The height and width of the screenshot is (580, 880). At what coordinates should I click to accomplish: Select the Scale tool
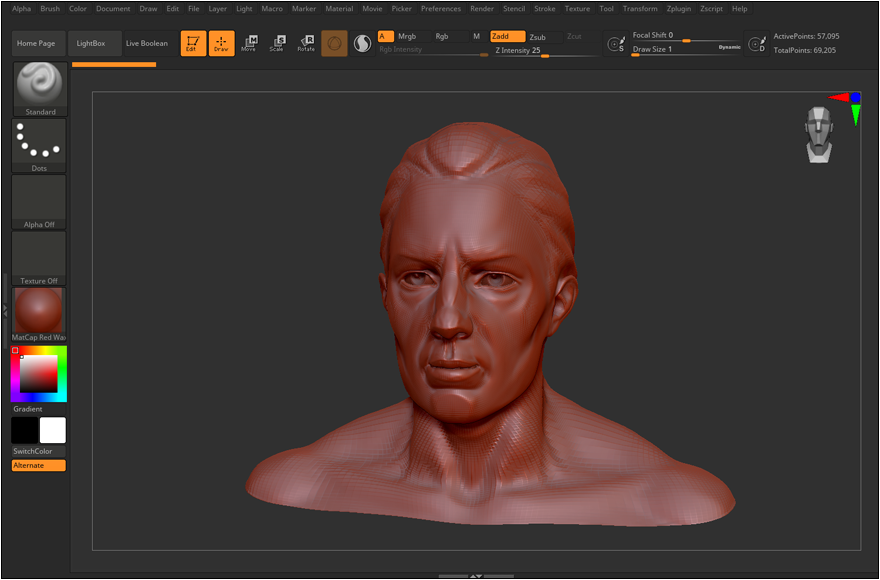[x=277, y=43]
